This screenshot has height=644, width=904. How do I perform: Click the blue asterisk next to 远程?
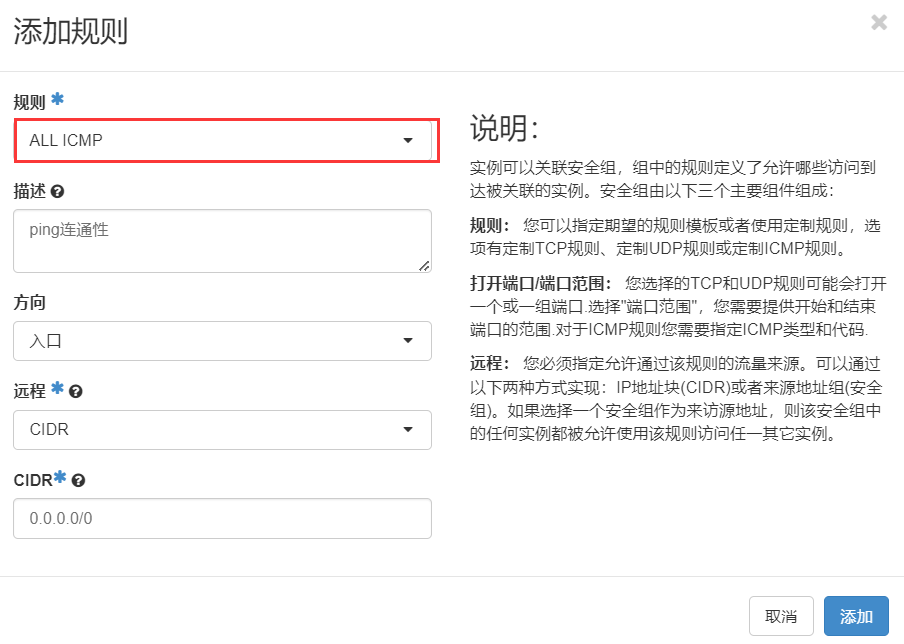(x=57, y=389)
